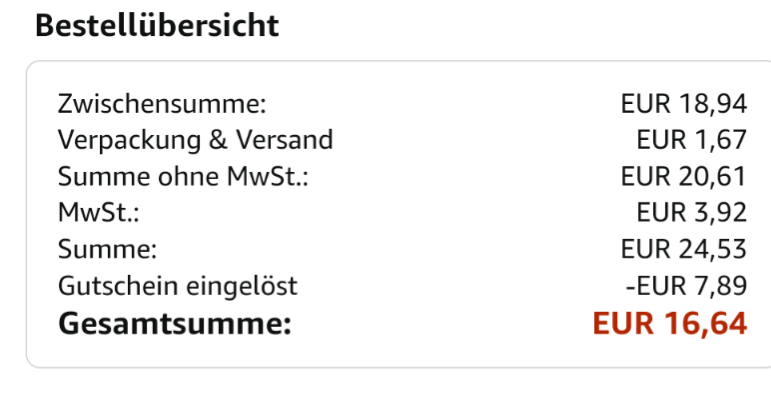The image size is (771, 415).
Task: Click the voucher discount -EUR 7,89
Action: pyautogui.click(x=686, y=287)
